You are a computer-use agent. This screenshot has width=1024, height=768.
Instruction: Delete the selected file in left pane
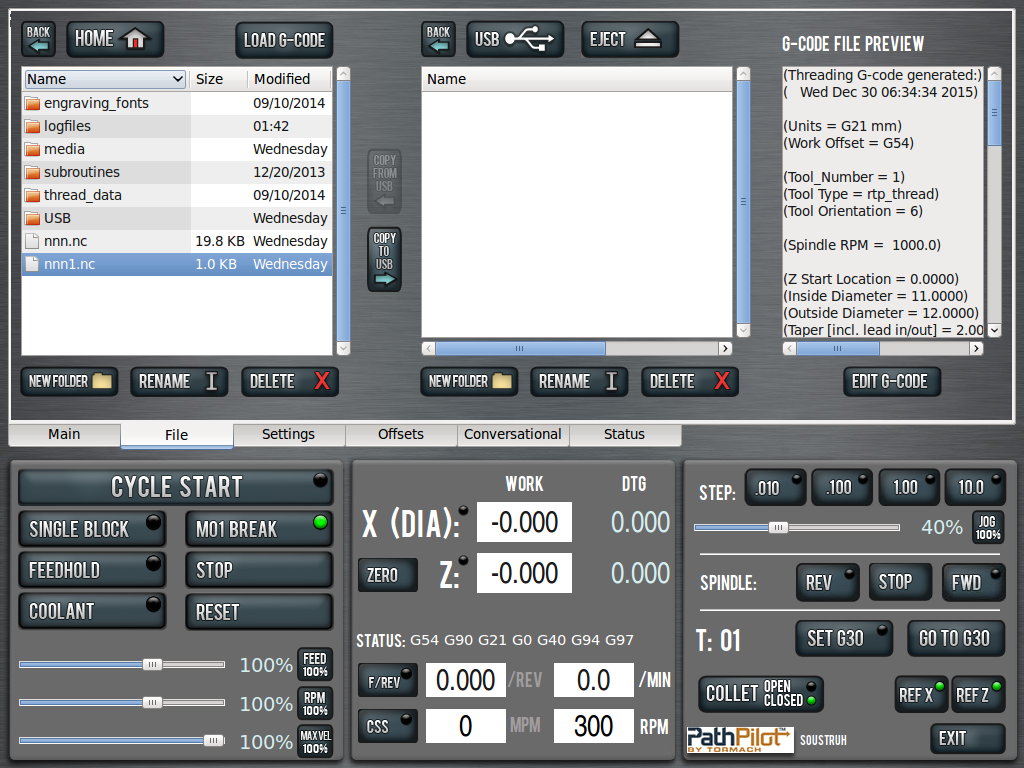click(289, 381)
